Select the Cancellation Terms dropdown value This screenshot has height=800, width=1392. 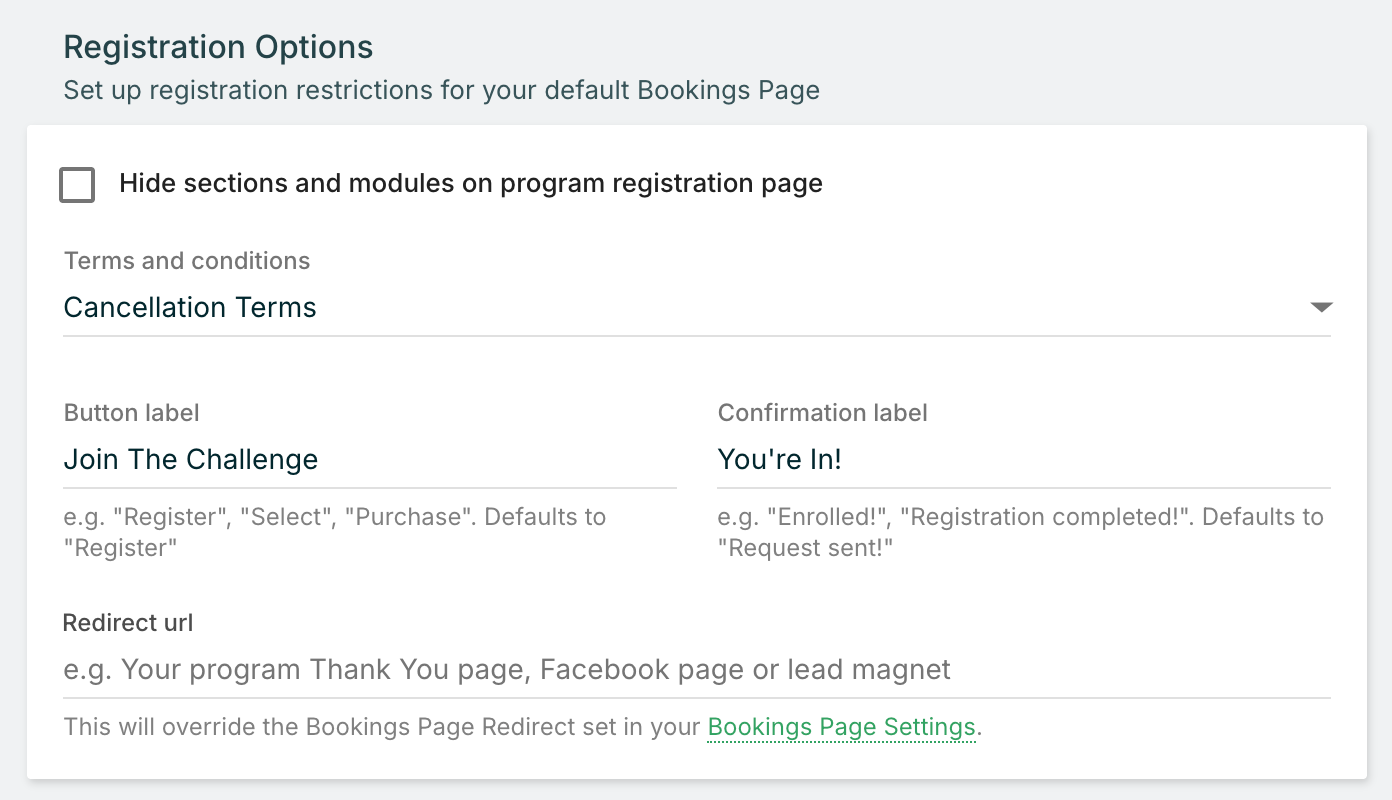point(190,307)
